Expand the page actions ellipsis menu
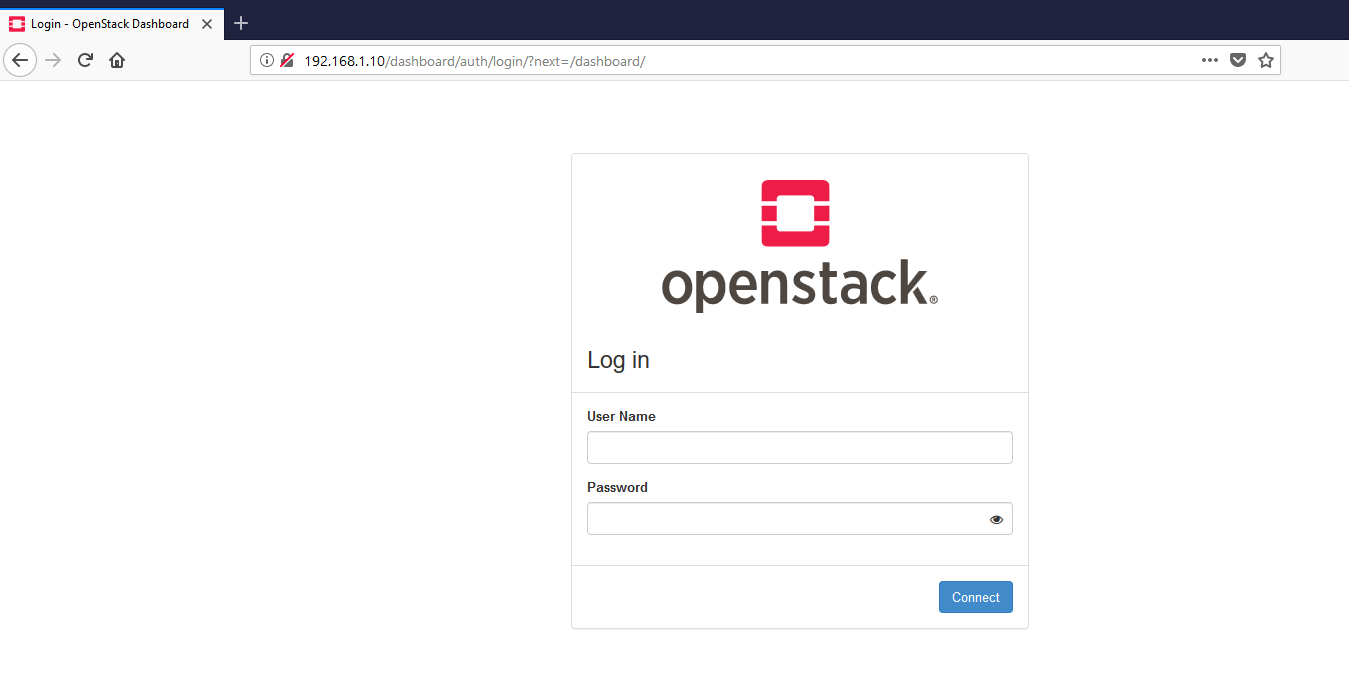 pos(1210,60)
